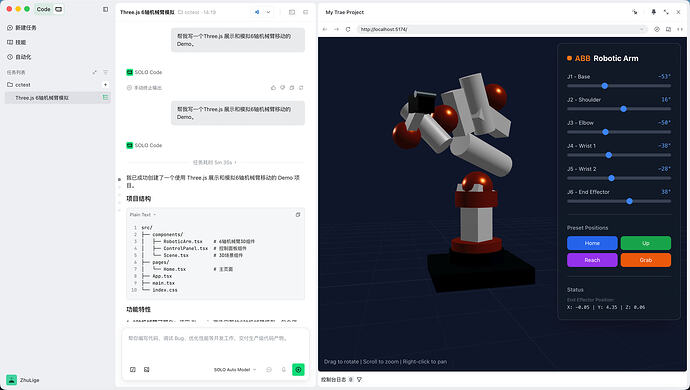The width and height of the screenshot is (690, 390).
Task: Click the J4 - Wrist 1 slider handle
Action: click(x=609, y=155)
